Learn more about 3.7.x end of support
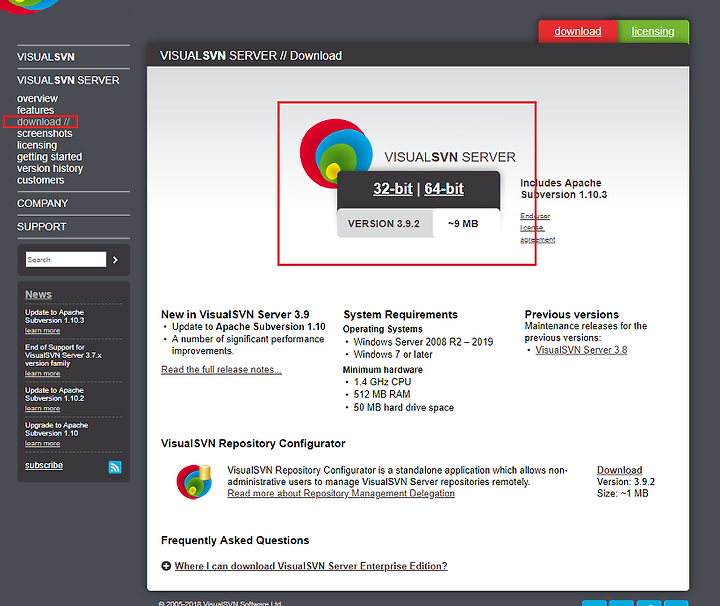Screen dimensions: 720x606 pos(42,374)
